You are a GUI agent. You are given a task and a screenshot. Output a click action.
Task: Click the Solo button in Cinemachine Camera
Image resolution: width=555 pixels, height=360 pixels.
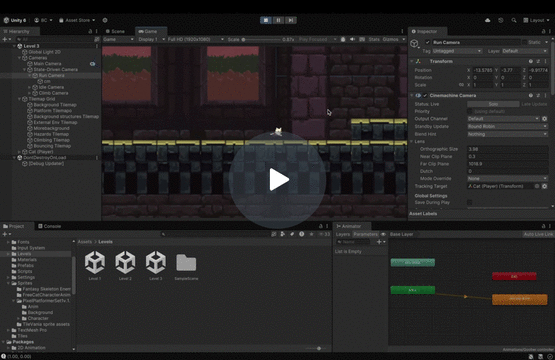coord(493,104)
